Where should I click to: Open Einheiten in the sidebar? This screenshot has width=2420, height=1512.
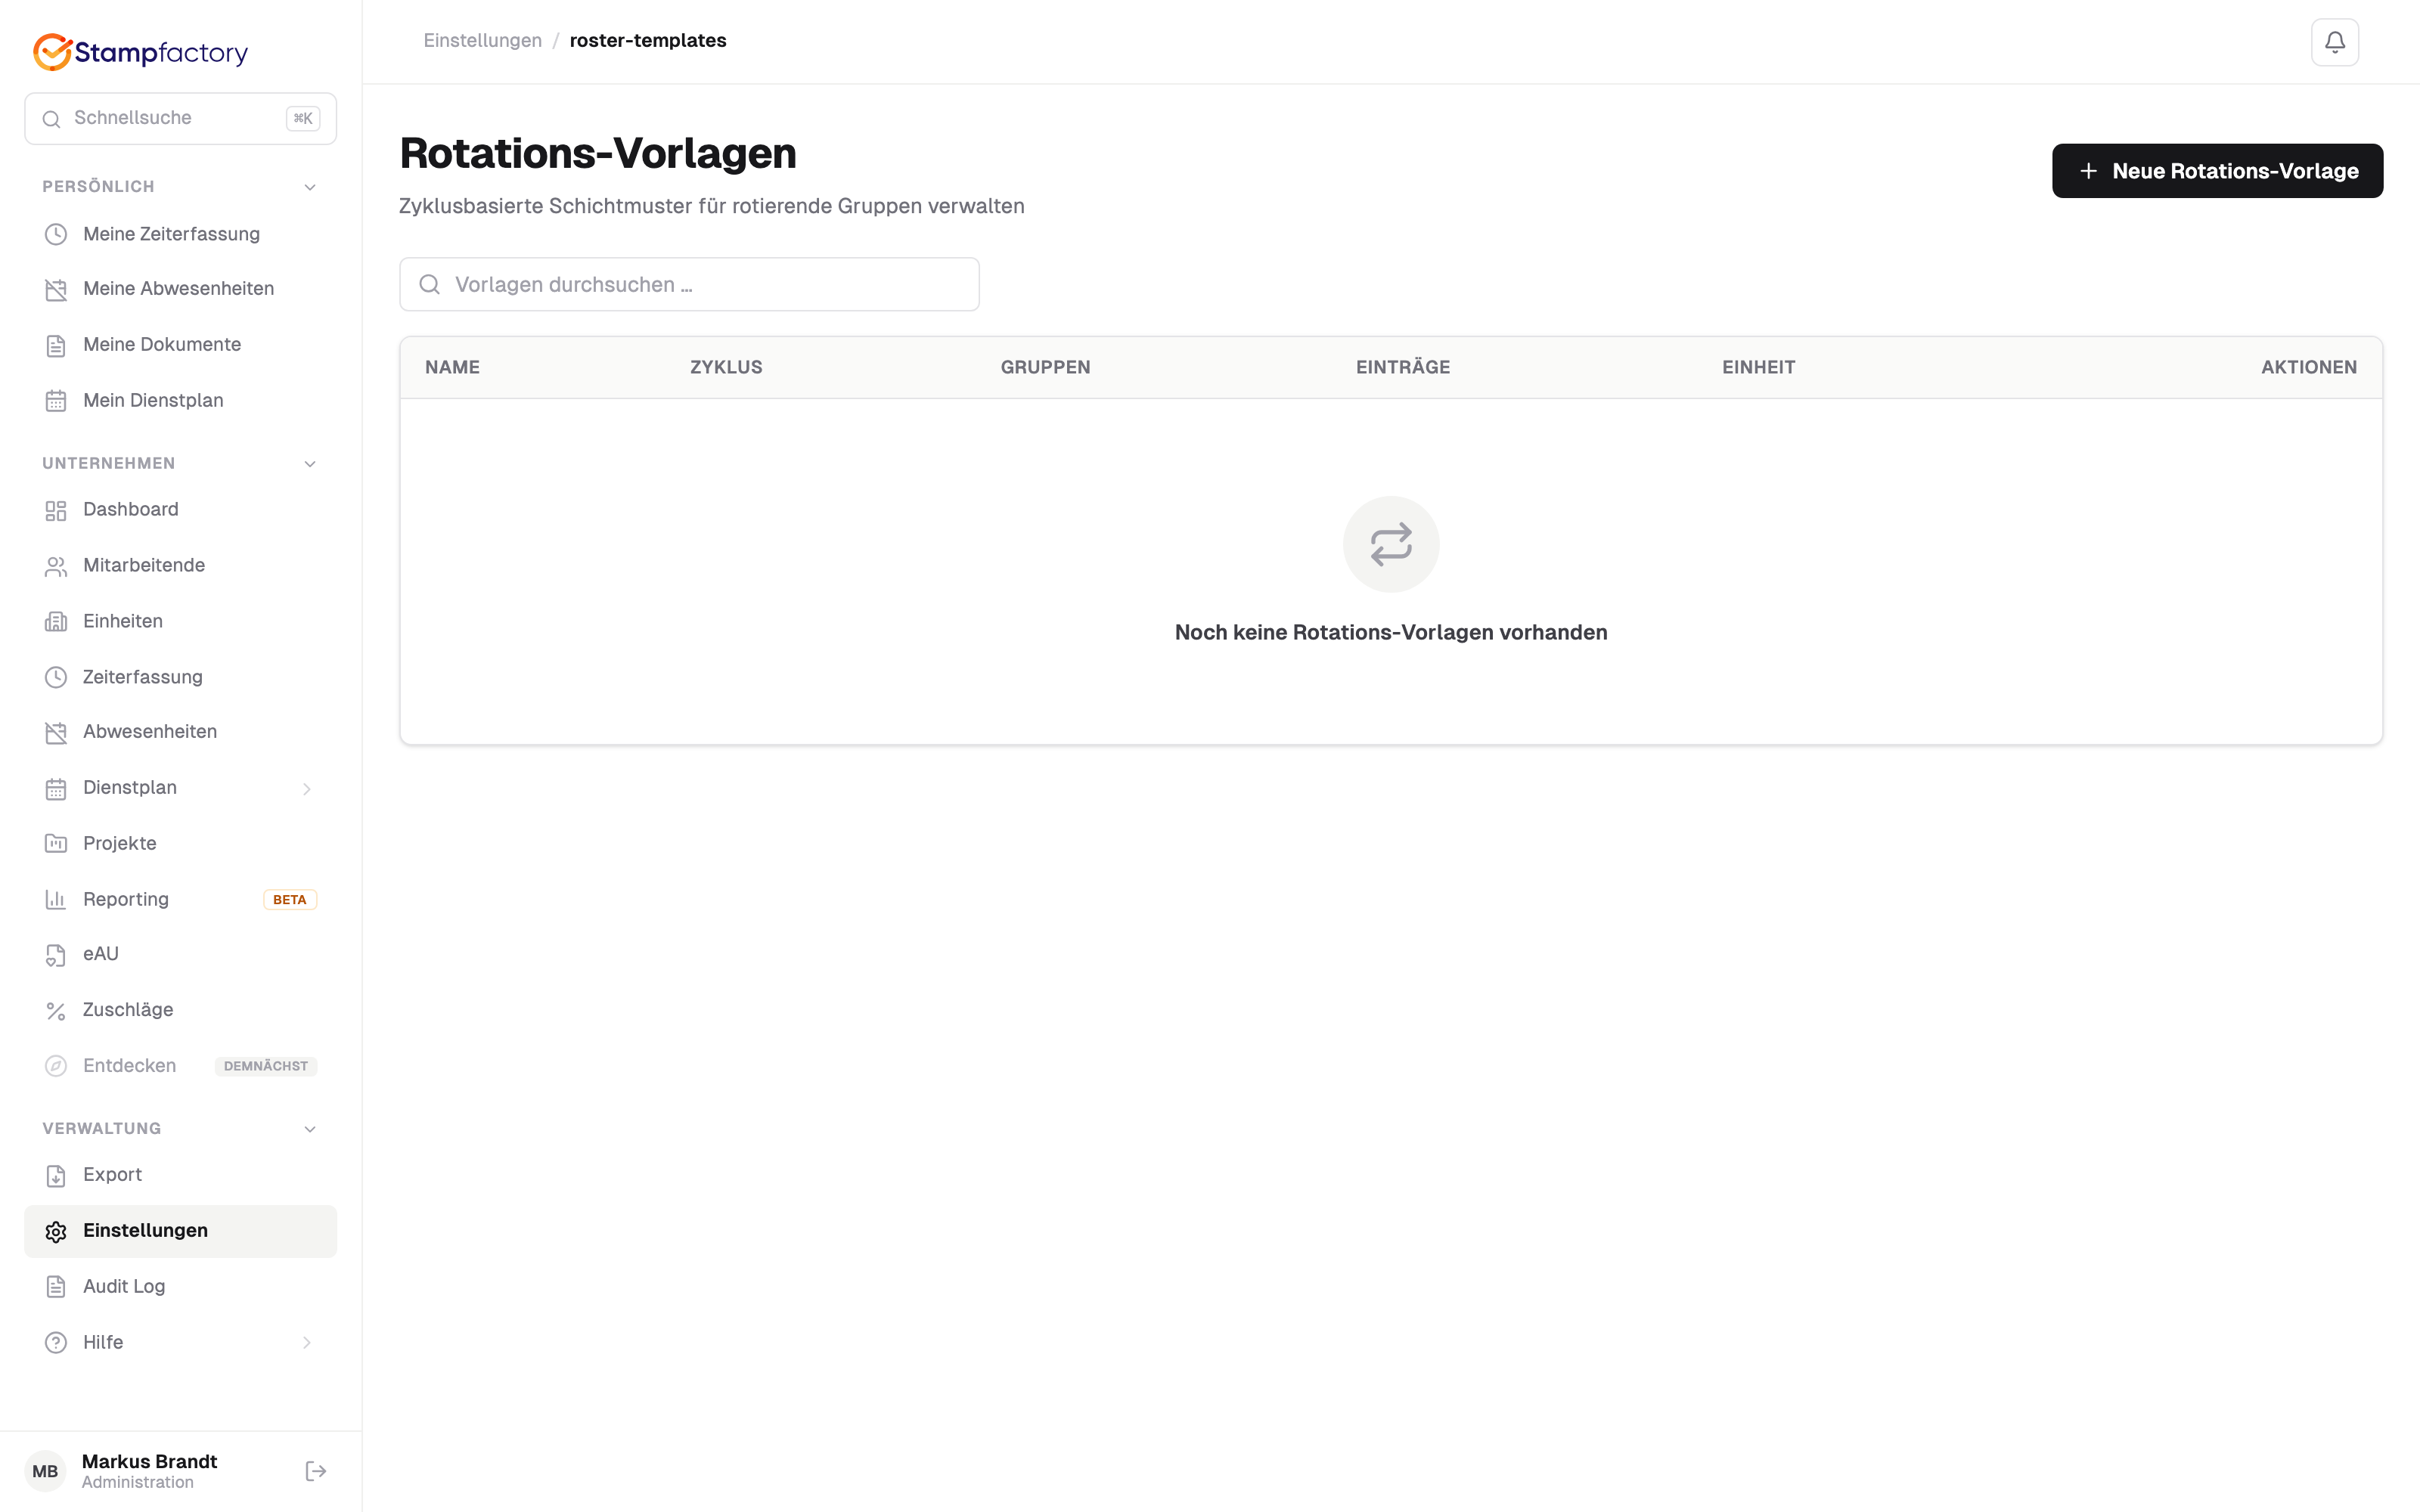(x=180, y=621)
